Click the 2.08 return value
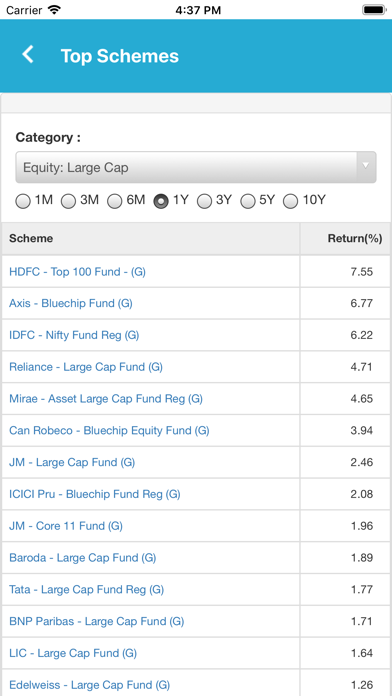 coord(362,494)
